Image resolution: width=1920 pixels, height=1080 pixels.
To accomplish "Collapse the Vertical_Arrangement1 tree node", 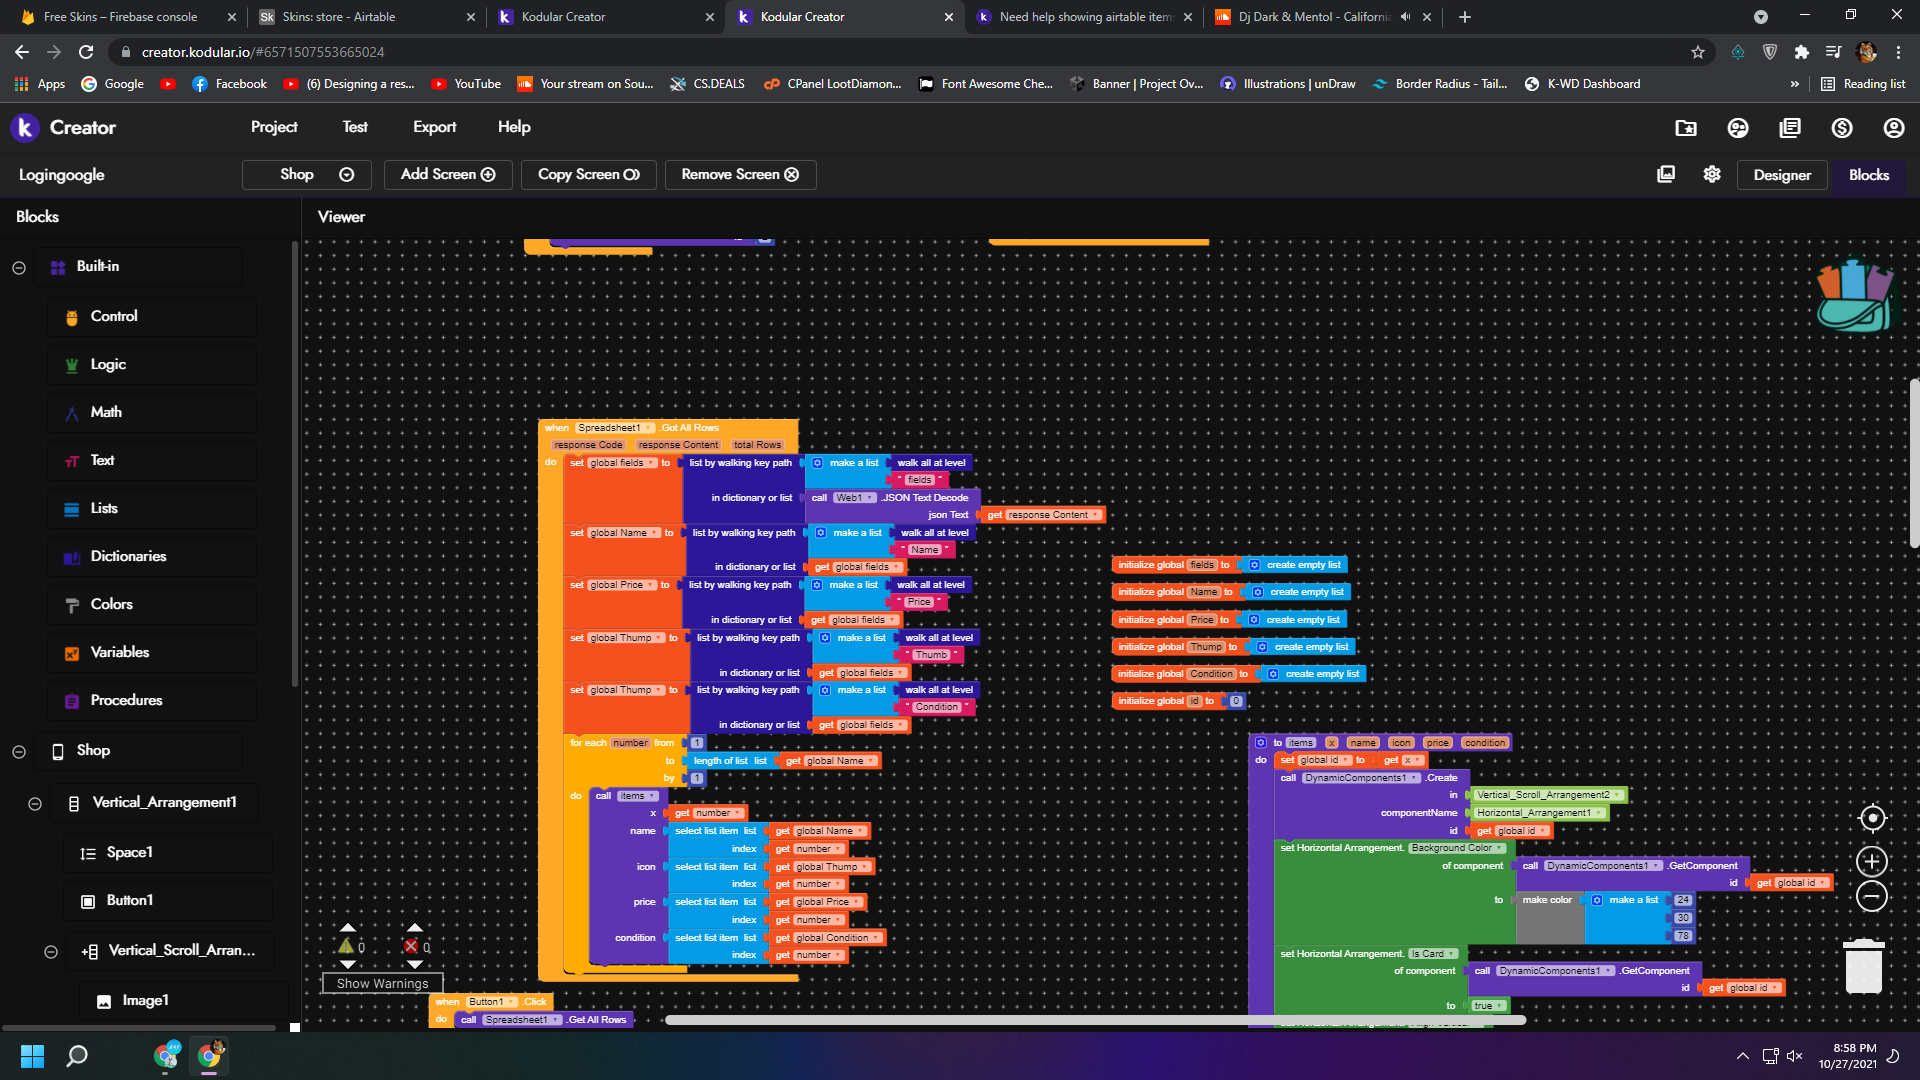I will coord(35,803).
